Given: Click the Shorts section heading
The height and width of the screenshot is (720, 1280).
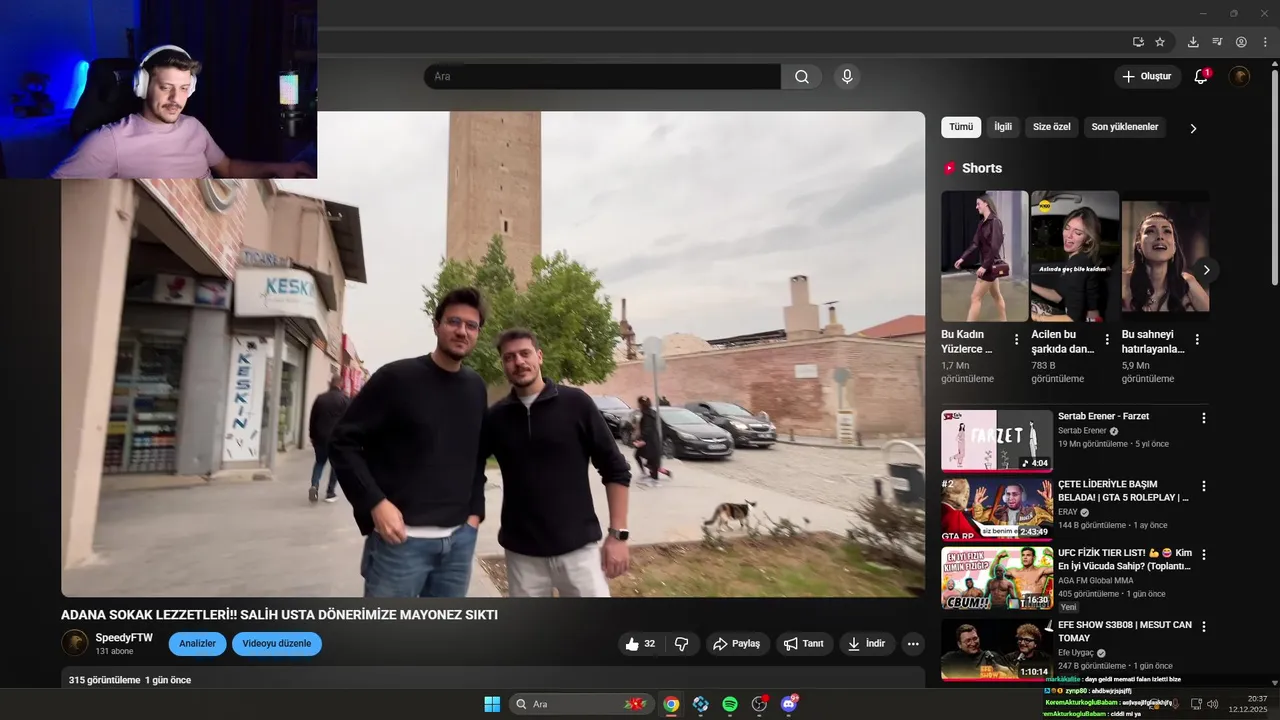Looking at the screenshot, I should [x=981, y=168].
